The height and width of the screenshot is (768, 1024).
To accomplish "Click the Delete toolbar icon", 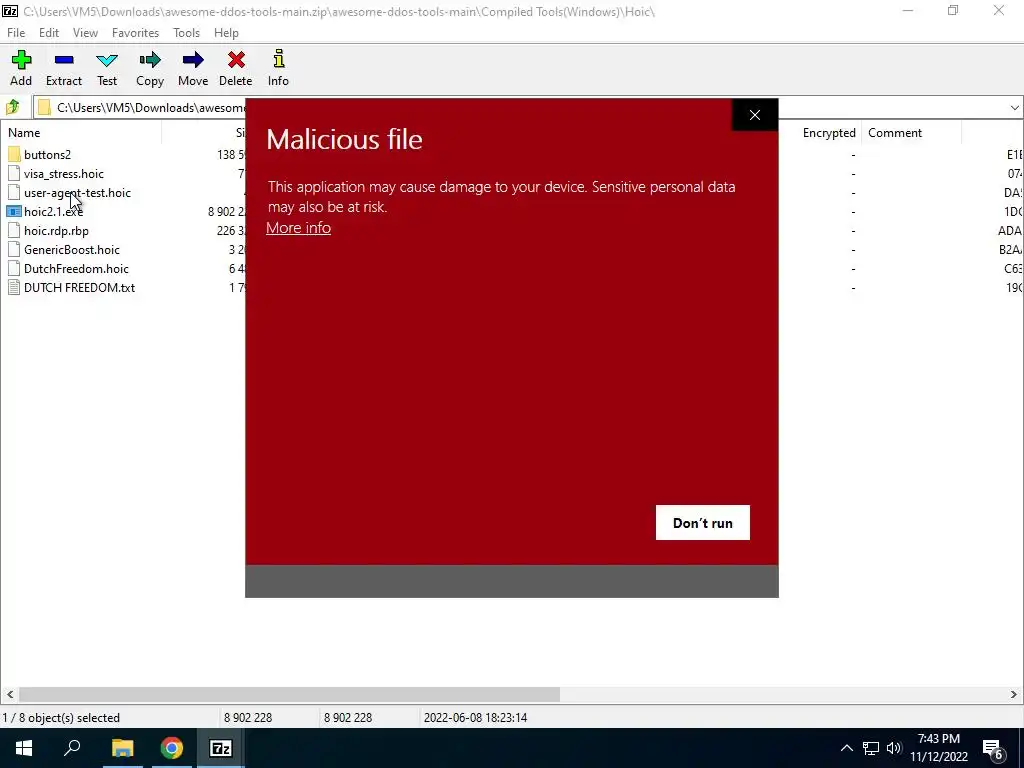I will point(236,61).
